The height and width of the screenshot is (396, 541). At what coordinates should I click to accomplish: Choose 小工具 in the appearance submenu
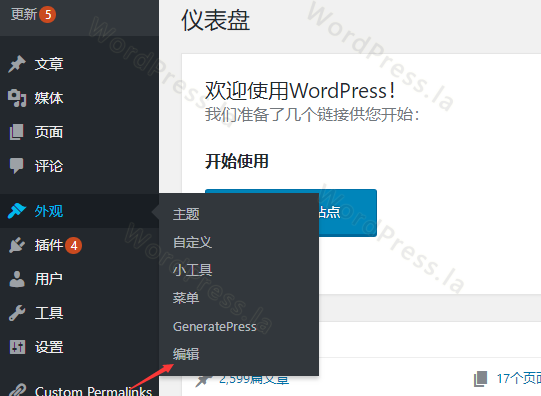pyautogui.click(x=192, y=270)
